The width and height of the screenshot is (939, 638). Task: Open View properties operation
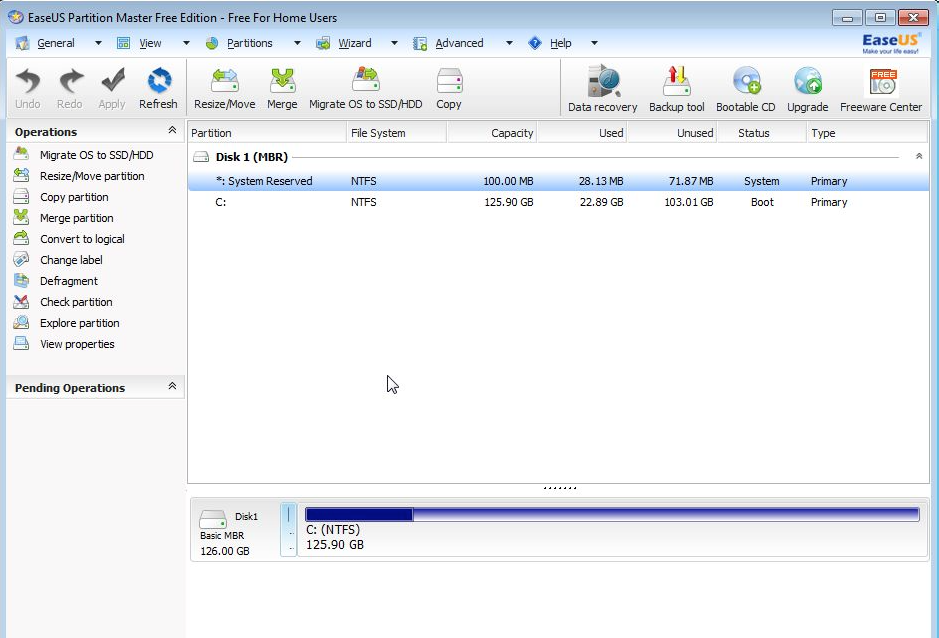coord(64,343)
